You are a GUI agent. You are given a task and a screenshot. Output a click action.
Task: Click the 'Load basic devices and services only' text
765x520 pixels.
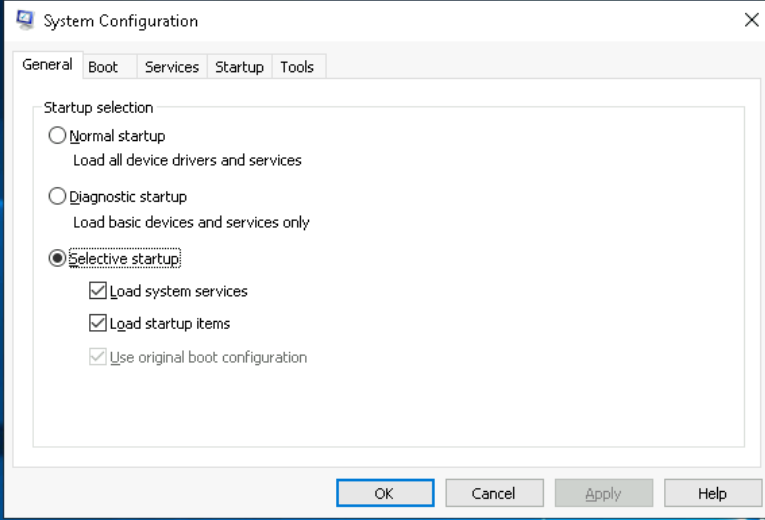tap(191, 222)
